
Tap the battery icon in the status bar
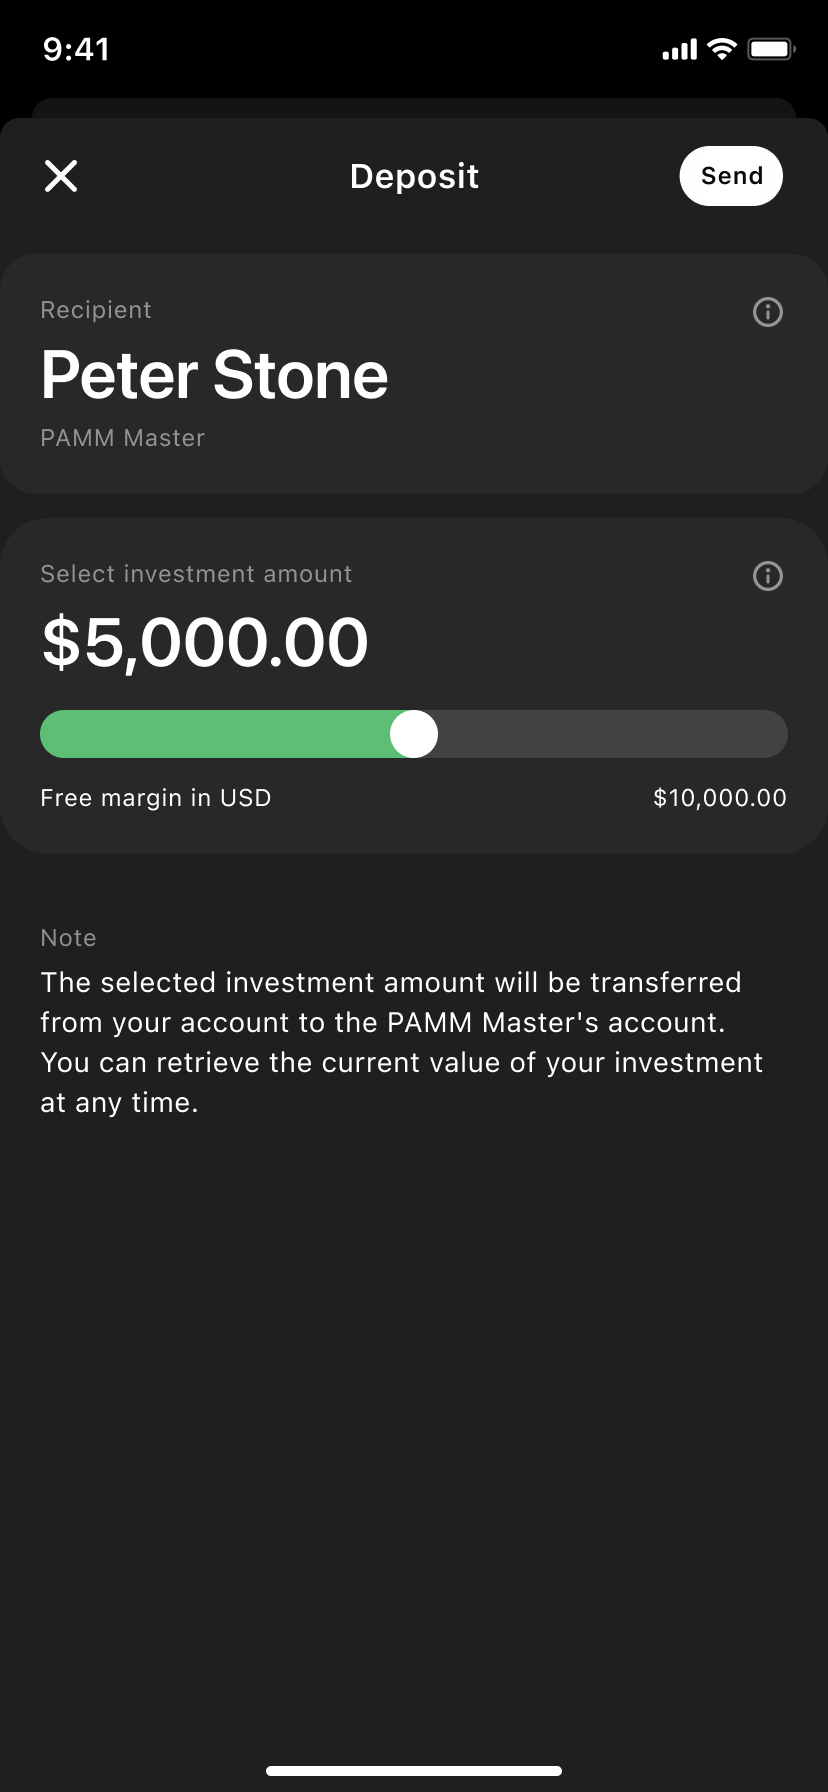[x=771, y=49]
